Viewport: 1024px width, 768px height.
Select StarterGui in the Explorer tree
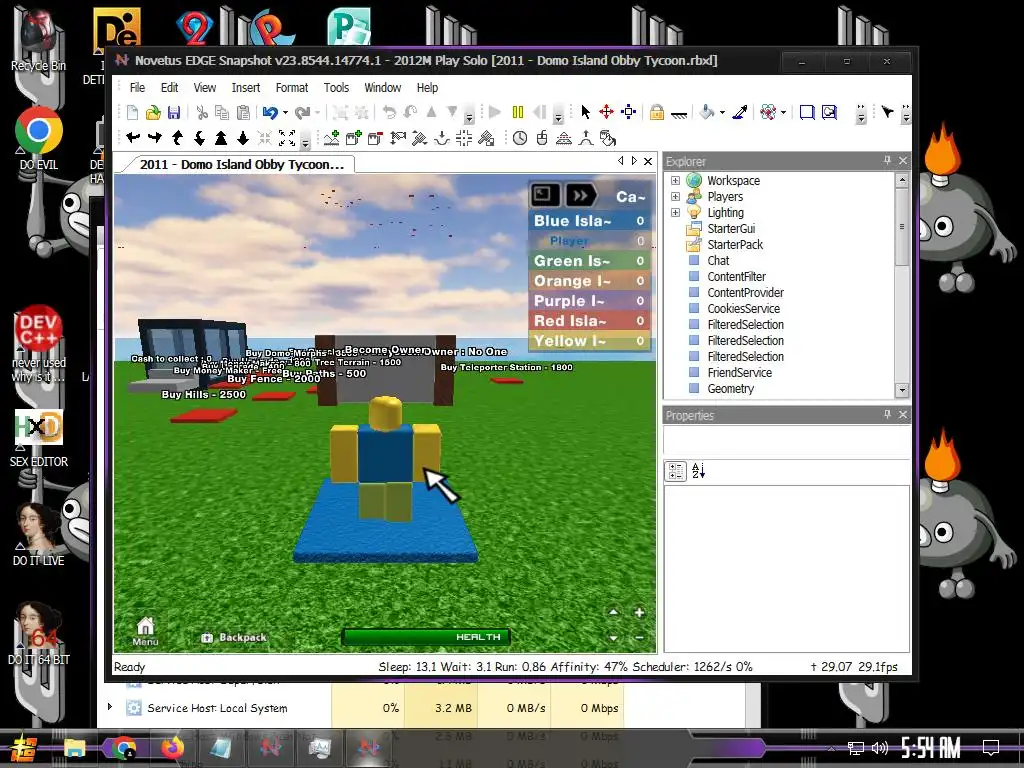pos(731,229)
